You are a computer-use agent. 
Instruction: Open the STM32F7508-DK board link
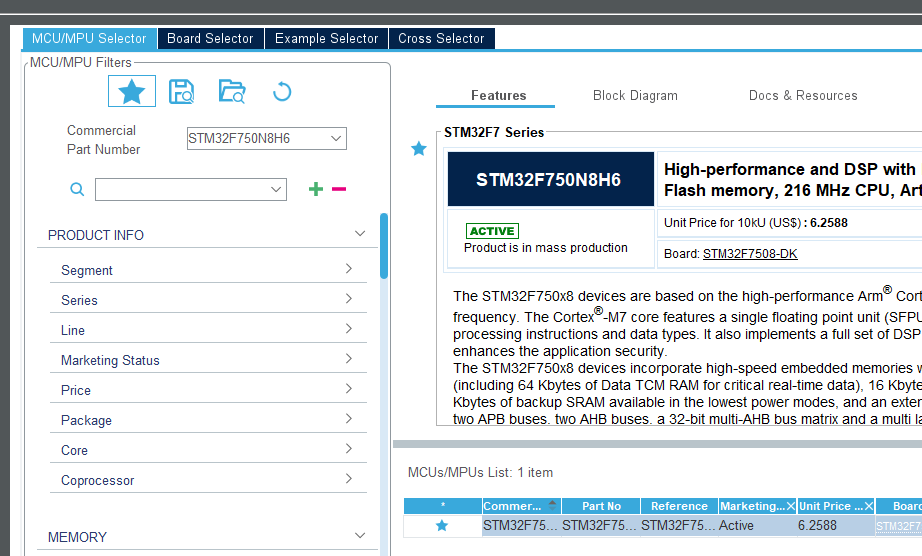pos(750,254)
